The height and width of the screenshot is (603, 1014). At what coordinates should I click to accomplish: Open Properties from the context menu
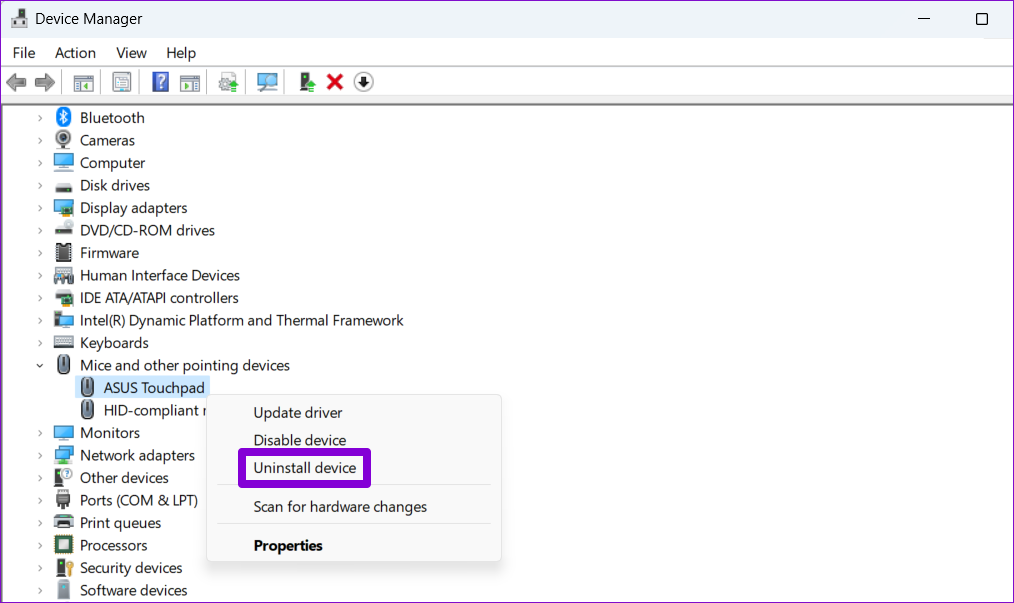pos(288,546)
